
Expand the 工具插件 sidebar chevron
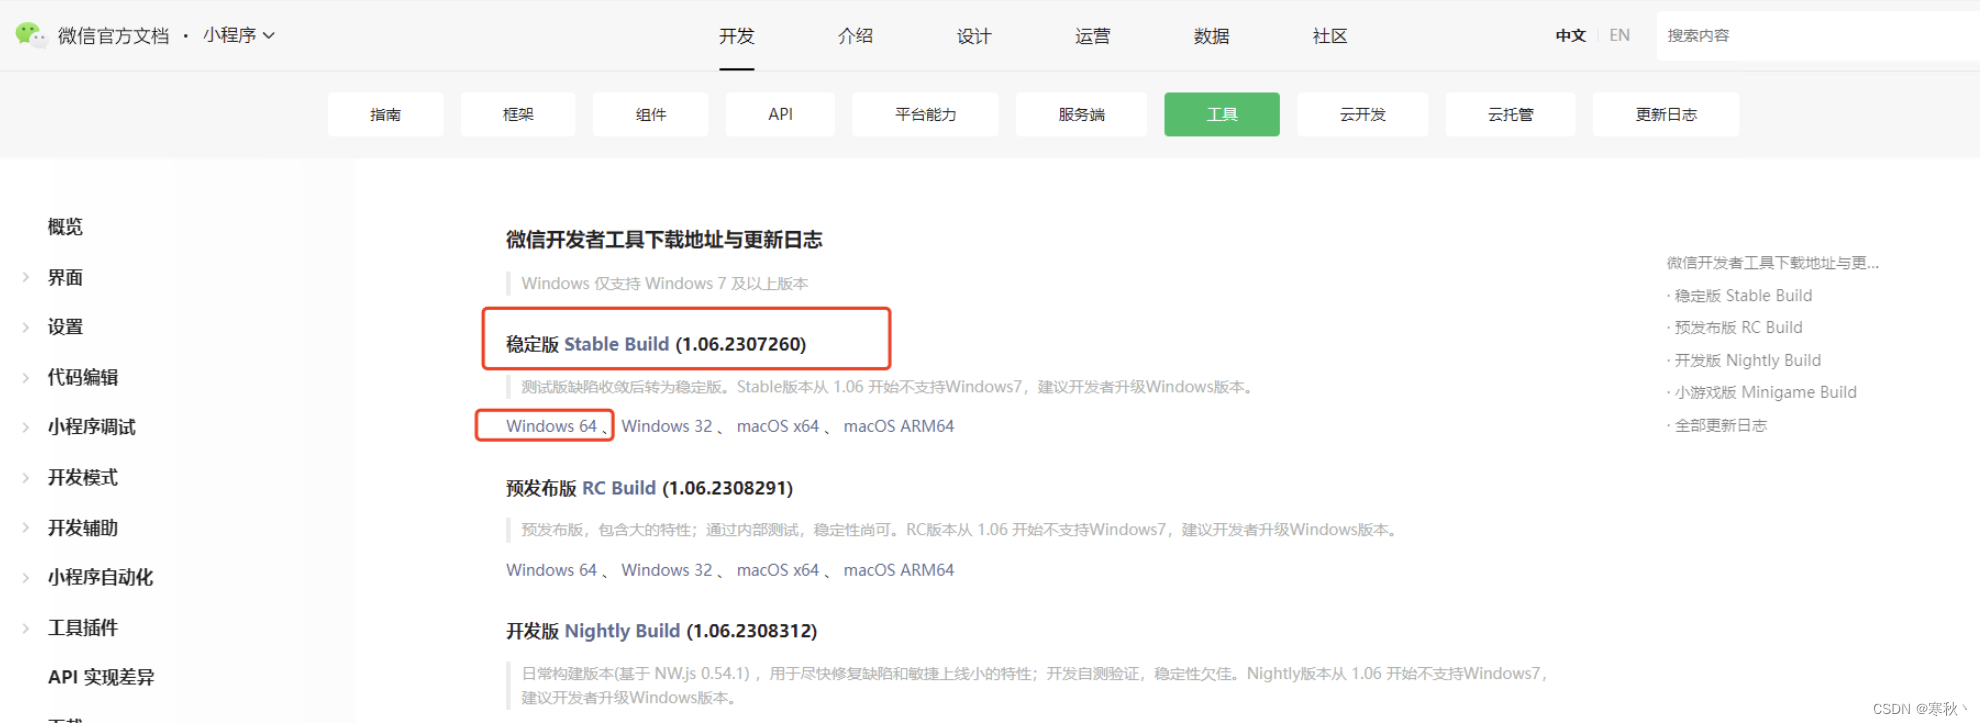pyautogui.click(x=26, y=627)
